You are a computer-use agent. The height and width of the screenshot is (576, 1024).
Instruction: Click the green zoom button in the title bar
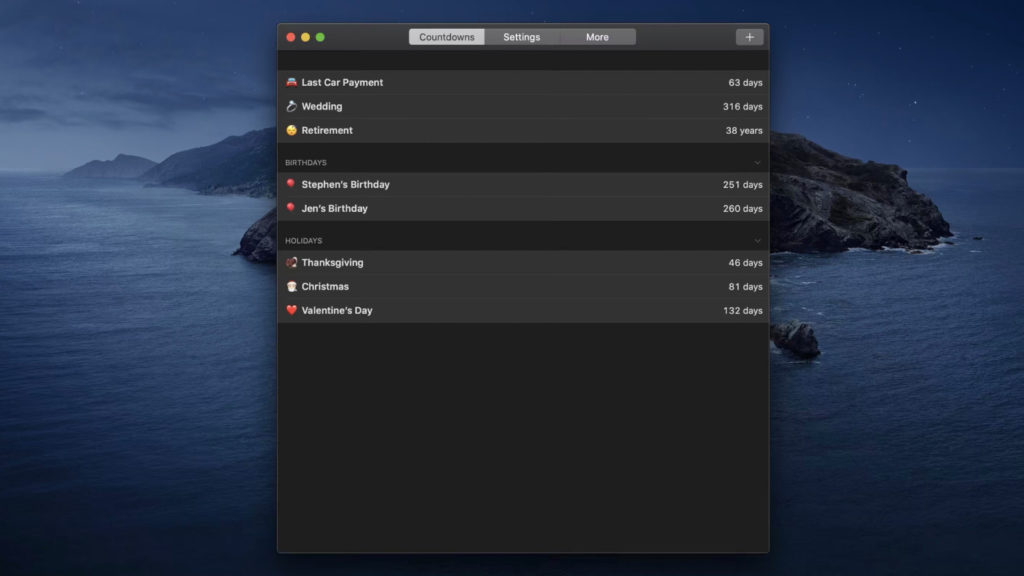click(x=319, y=36)
